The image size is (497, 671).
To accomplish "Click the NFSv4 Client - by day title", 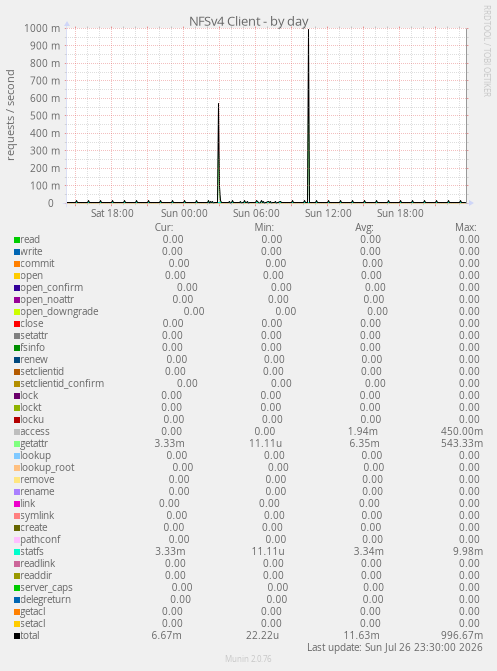I will click(249, 21).
